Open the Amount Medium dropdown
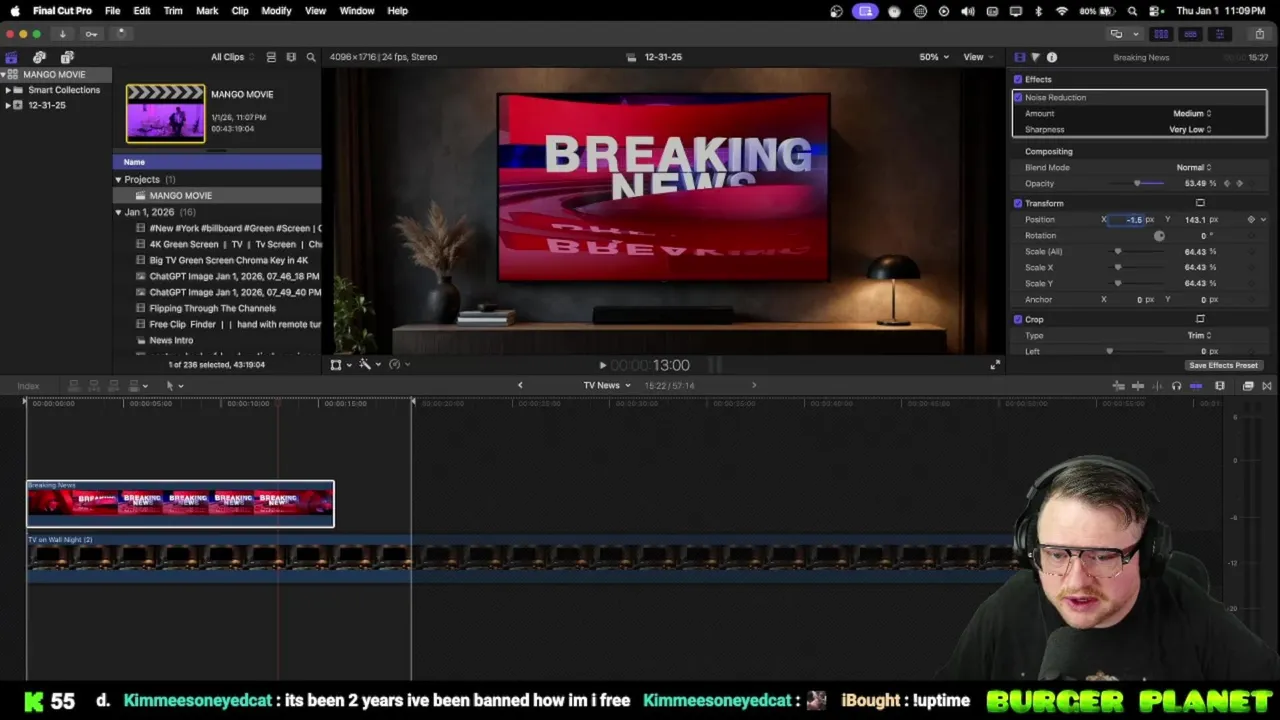This screenshot has height=720, width=1280. coord(1192,113)
